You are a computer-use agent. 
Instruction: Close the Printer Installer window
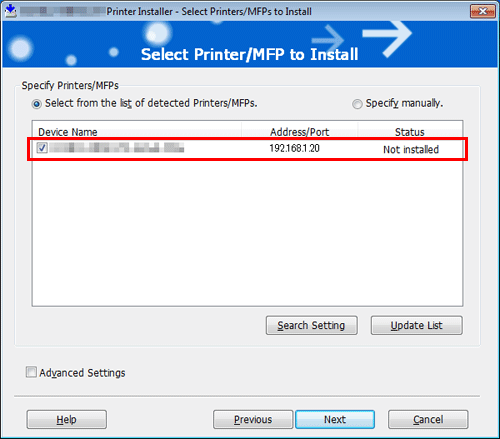tap(483, 11)
